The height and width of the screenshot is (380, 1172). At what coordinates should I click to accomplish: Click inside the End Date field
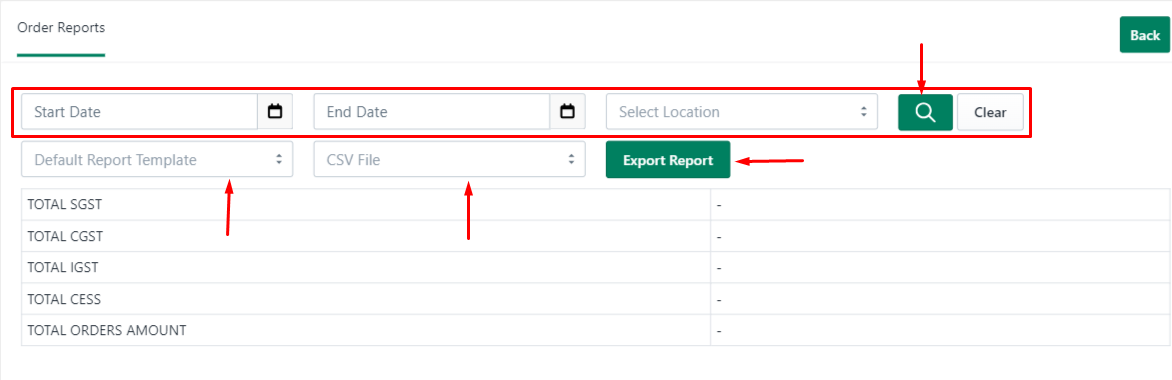click(x=432, y=112)
